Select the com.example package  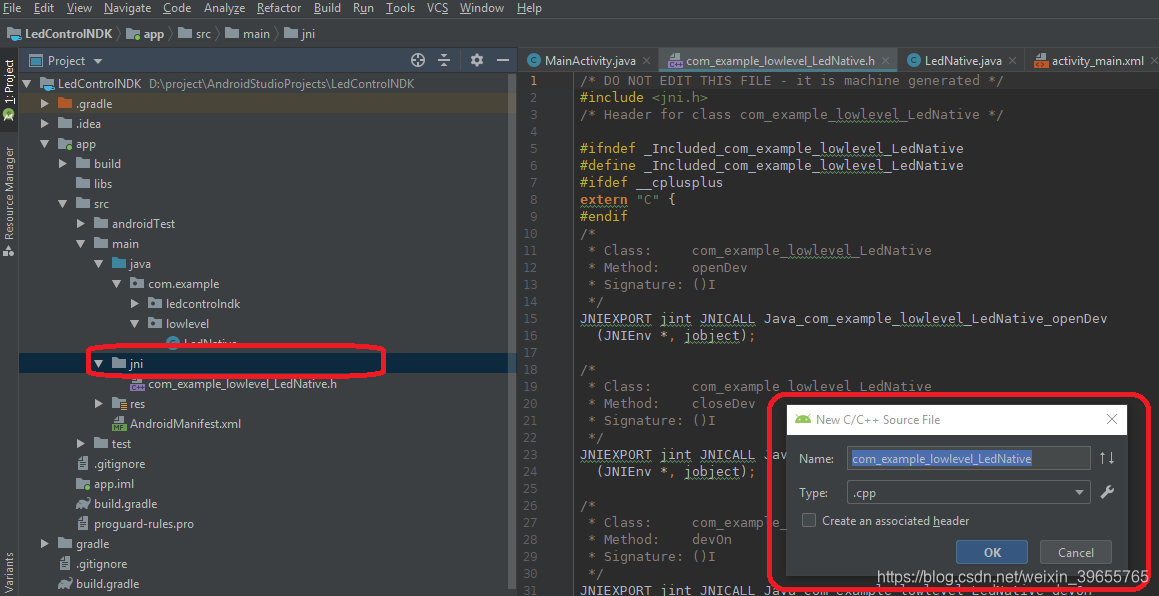[183, 283]
